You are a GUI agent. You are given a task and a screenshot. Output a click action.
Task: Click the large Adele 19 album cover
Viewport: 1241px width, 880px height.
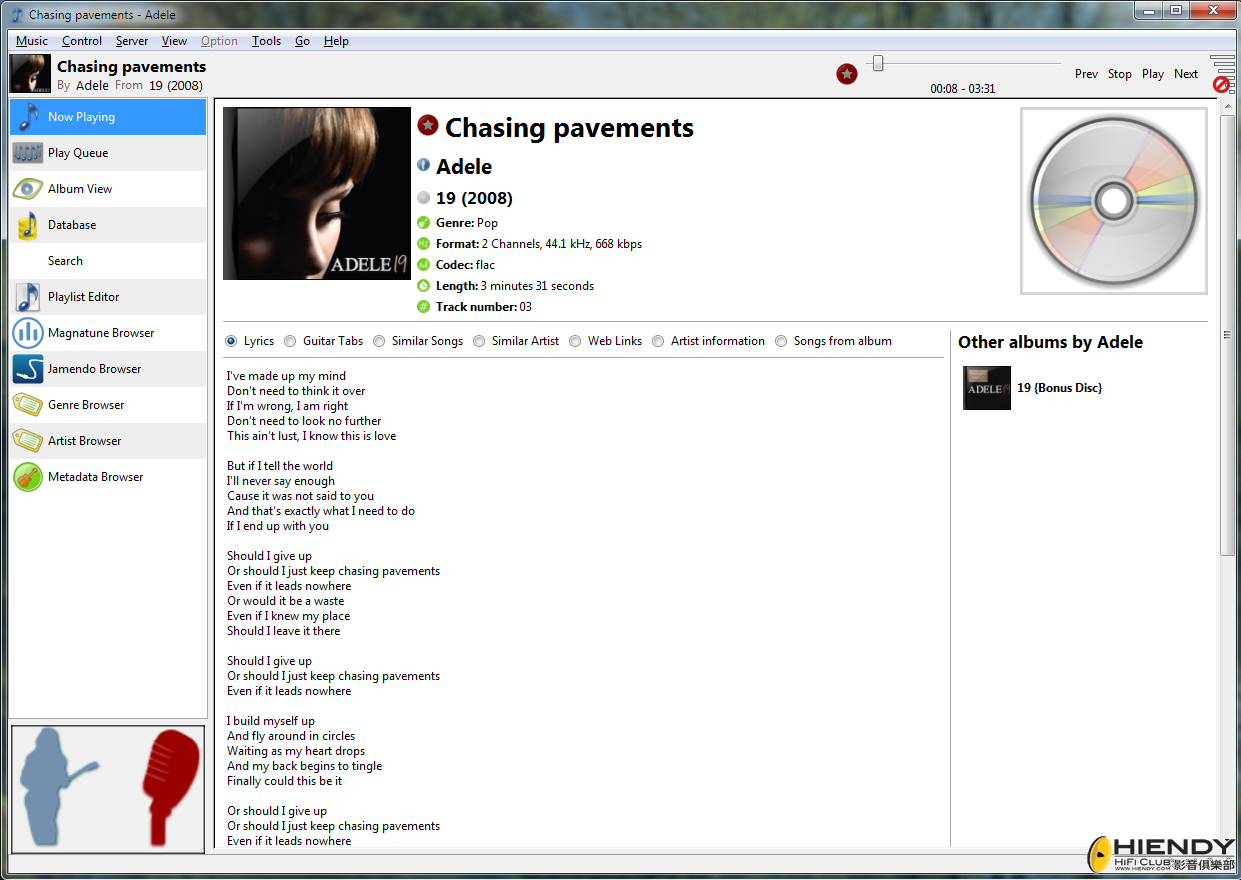(317, 193)
